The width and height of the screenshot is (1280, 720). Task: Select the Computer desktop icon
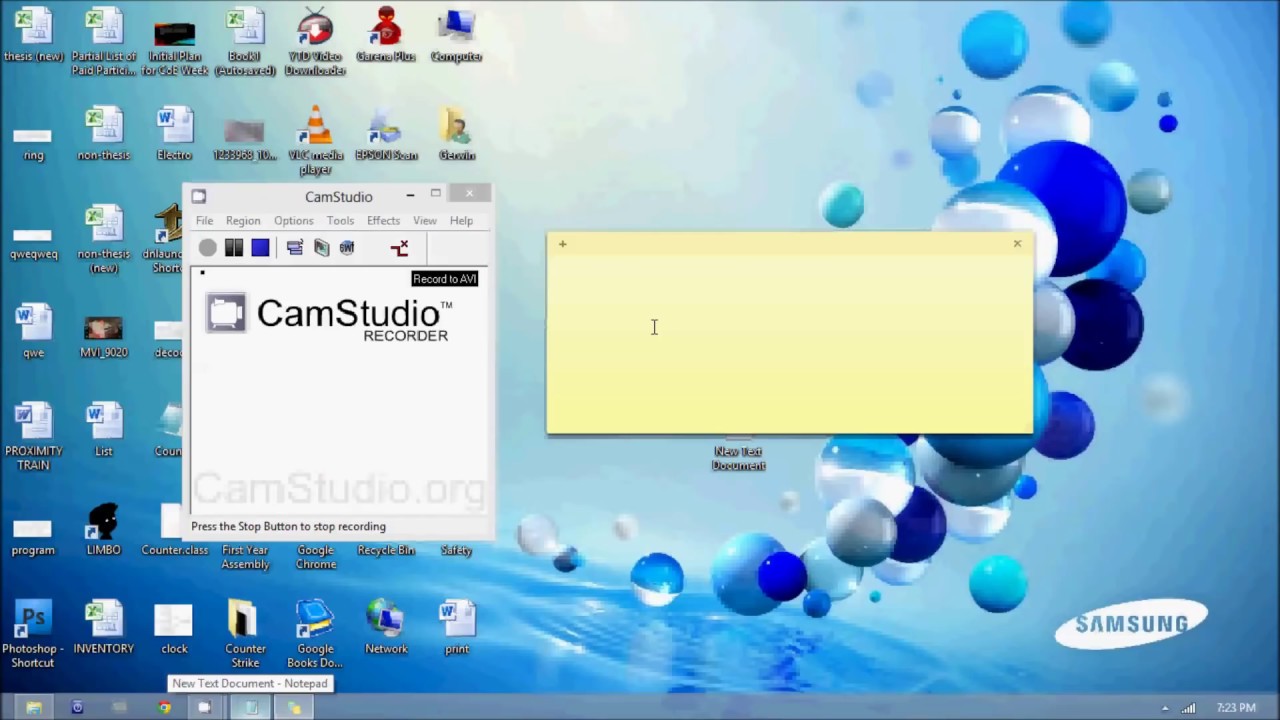pyautogui.click(x=456, y=36)
